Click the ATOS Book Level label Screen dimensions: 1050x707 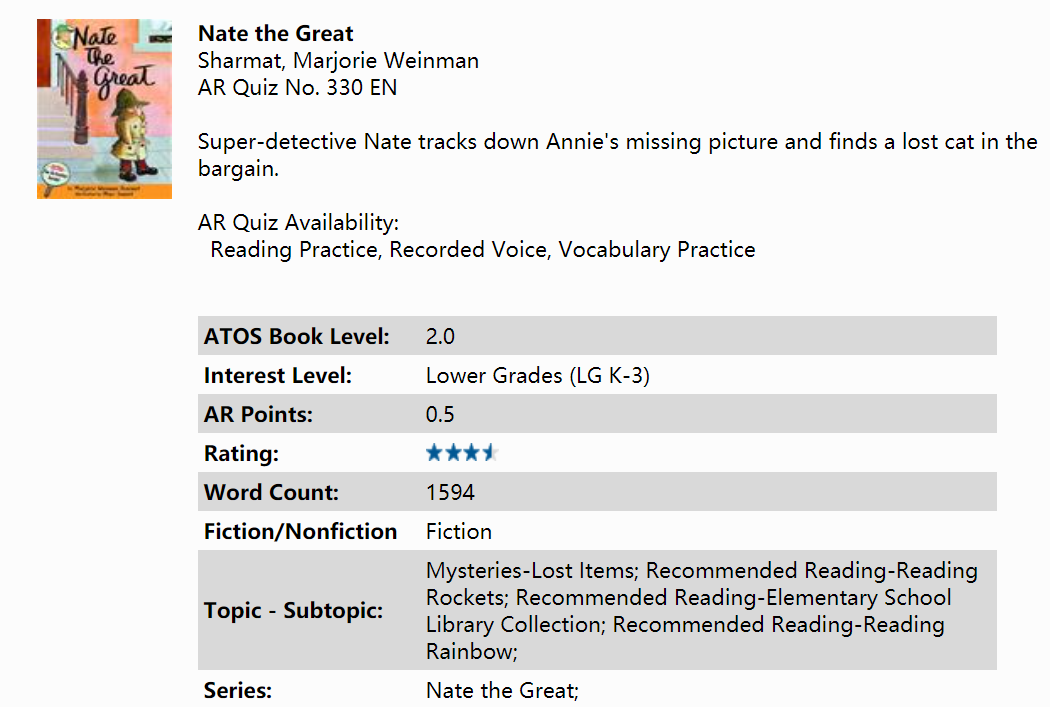pyautogui.click(x=296, y=336)
